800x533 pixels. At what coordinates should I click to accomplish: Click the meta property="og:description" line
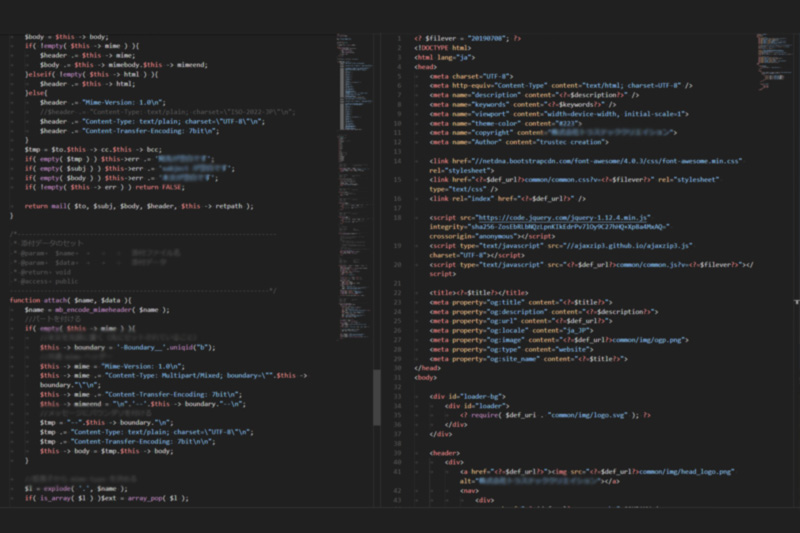point(543,312)
